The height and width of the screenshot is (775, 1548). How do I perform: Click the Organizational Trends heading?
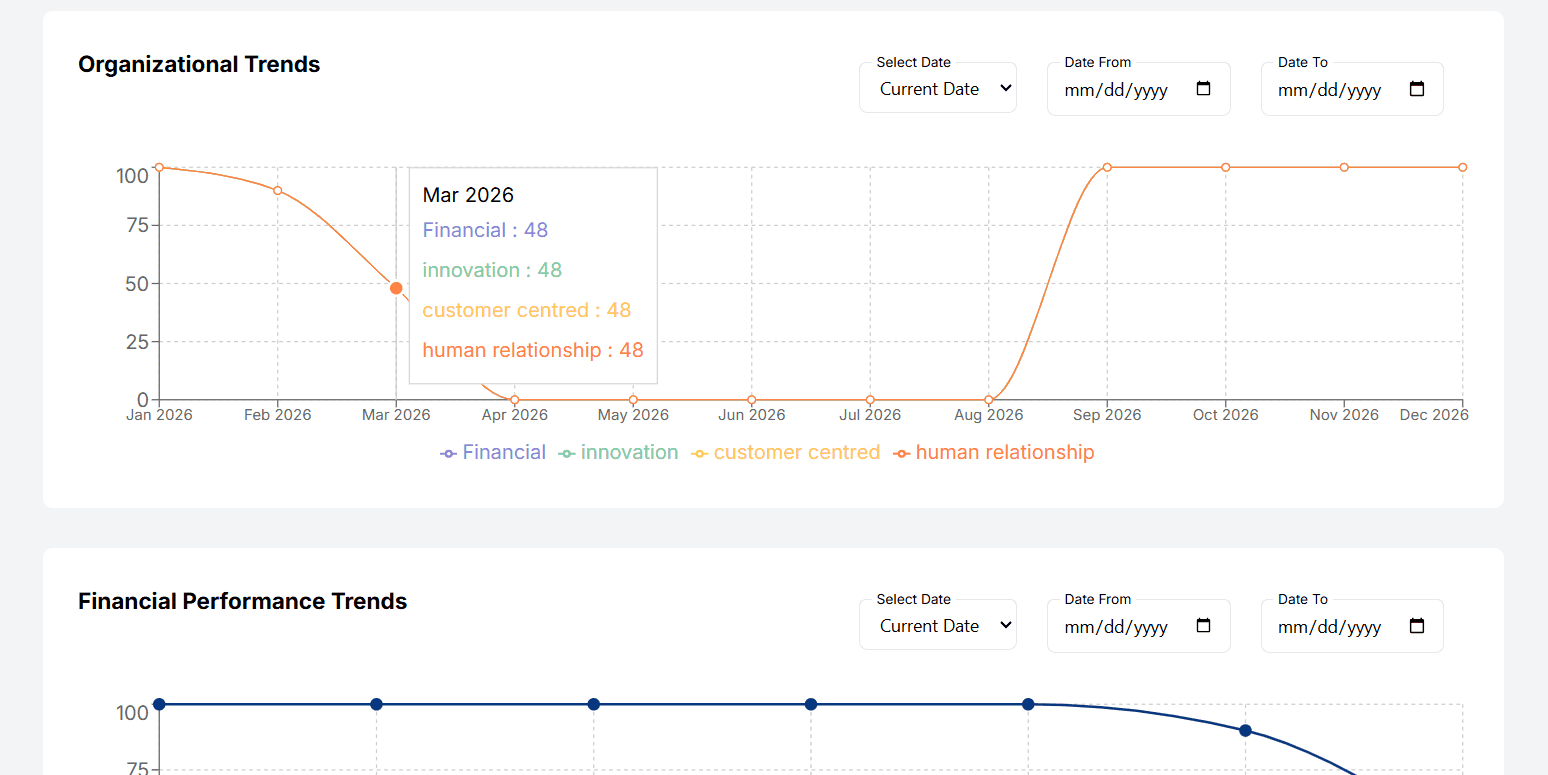tap(199, 64)
